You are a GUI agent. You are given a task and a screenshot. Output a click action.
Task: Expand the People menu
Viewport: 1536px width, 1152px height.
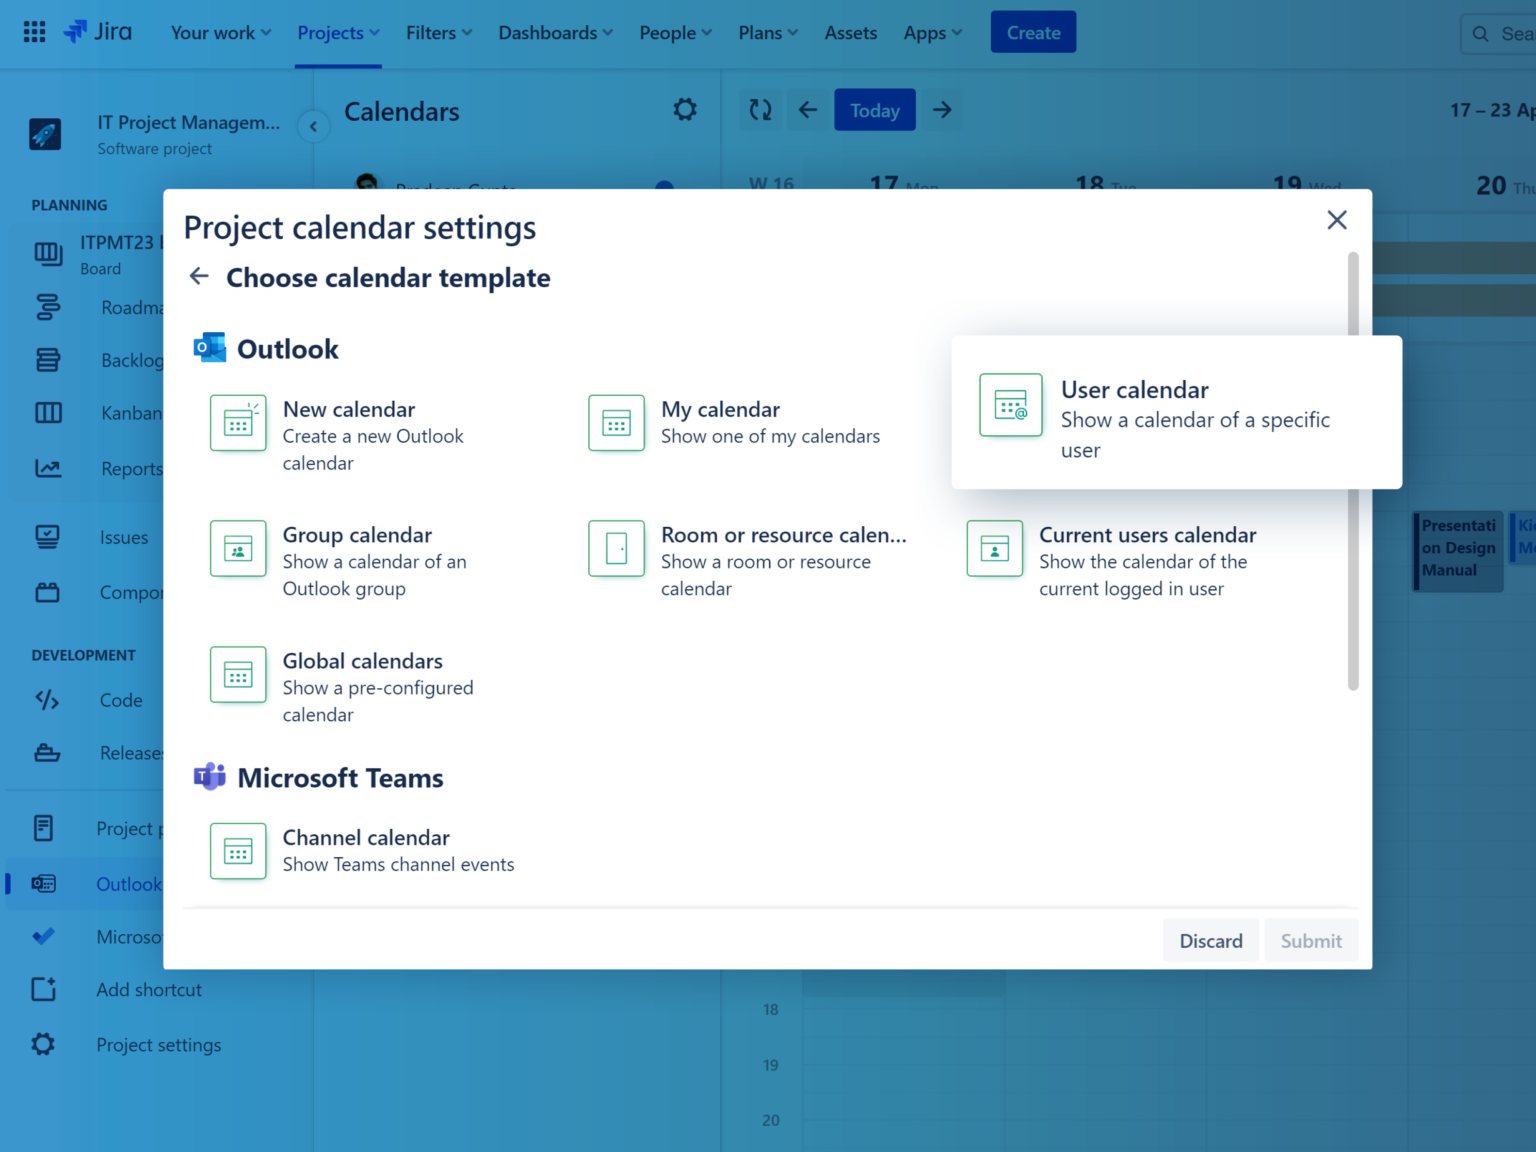[676, 33]
